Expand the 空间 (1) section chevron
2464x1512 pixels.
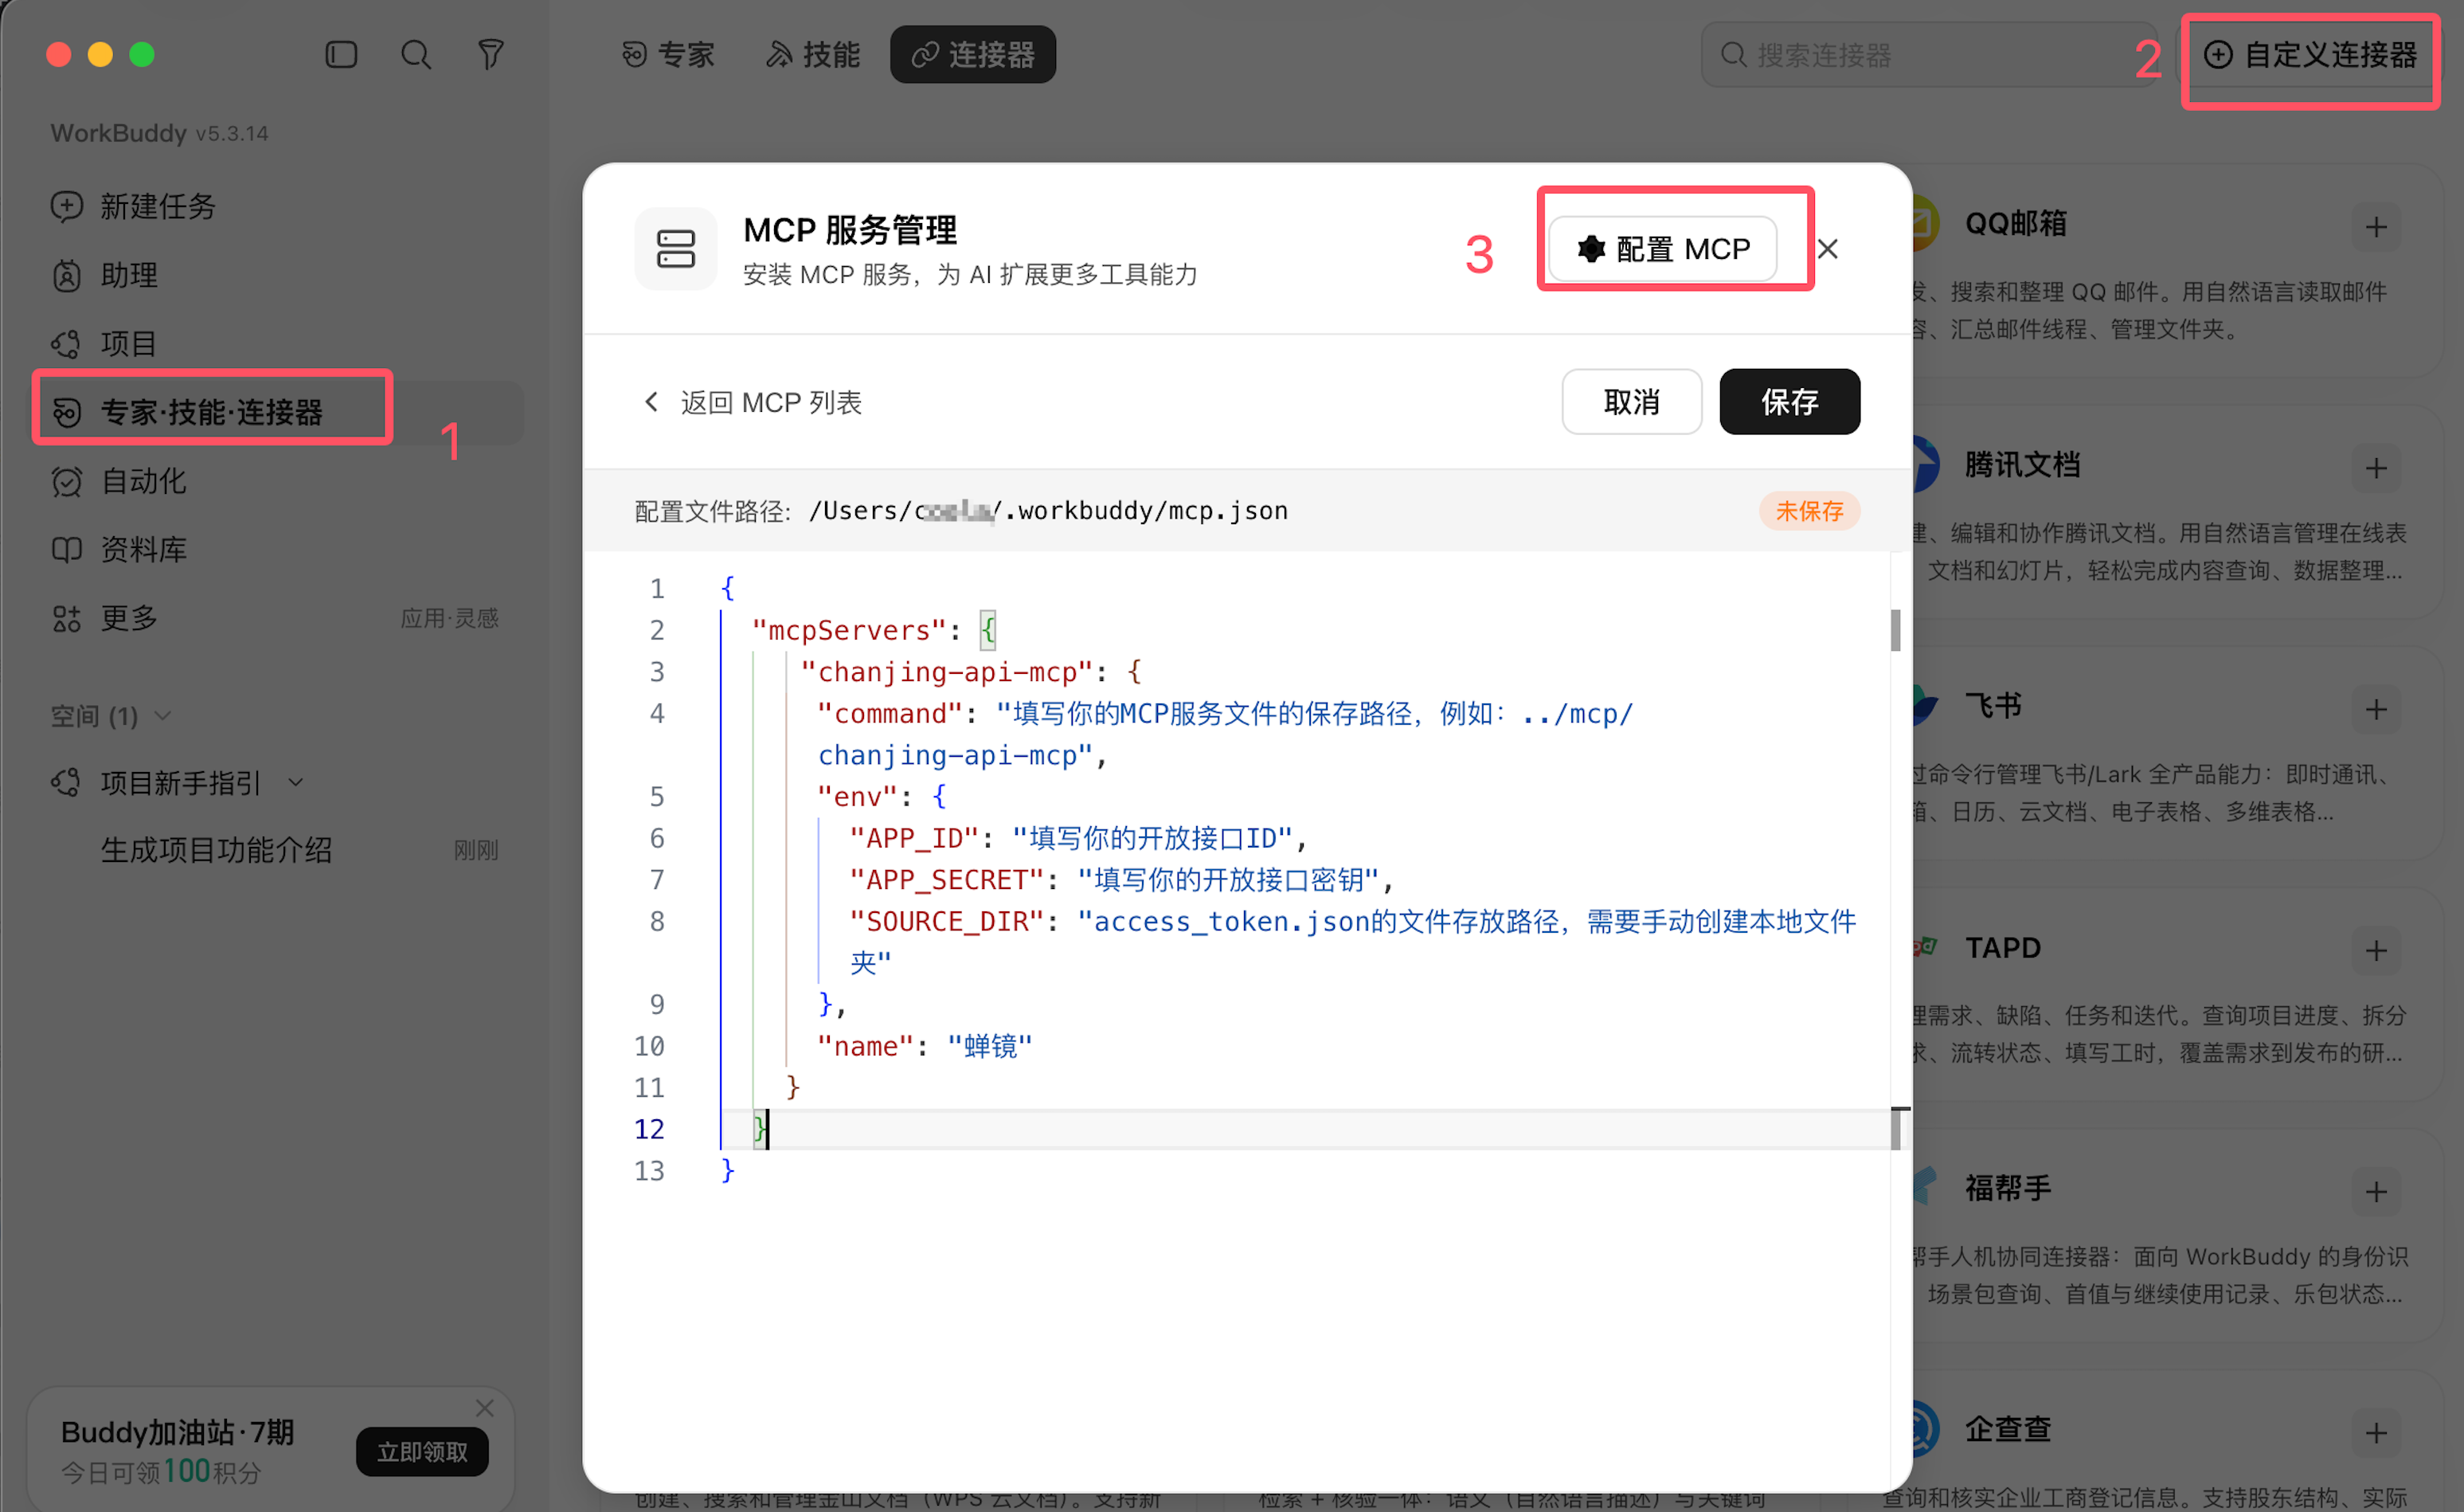point(164,716)
